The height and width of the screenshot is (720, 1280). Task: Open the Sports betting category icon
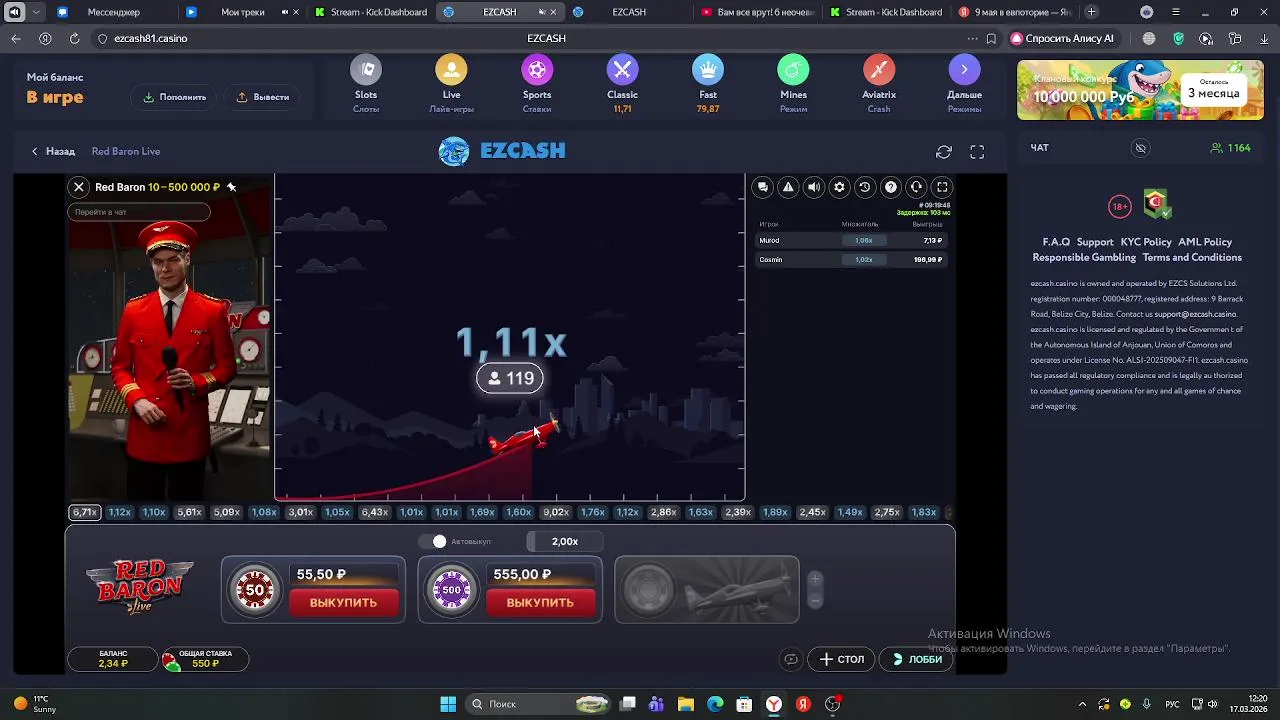point(537,70)
